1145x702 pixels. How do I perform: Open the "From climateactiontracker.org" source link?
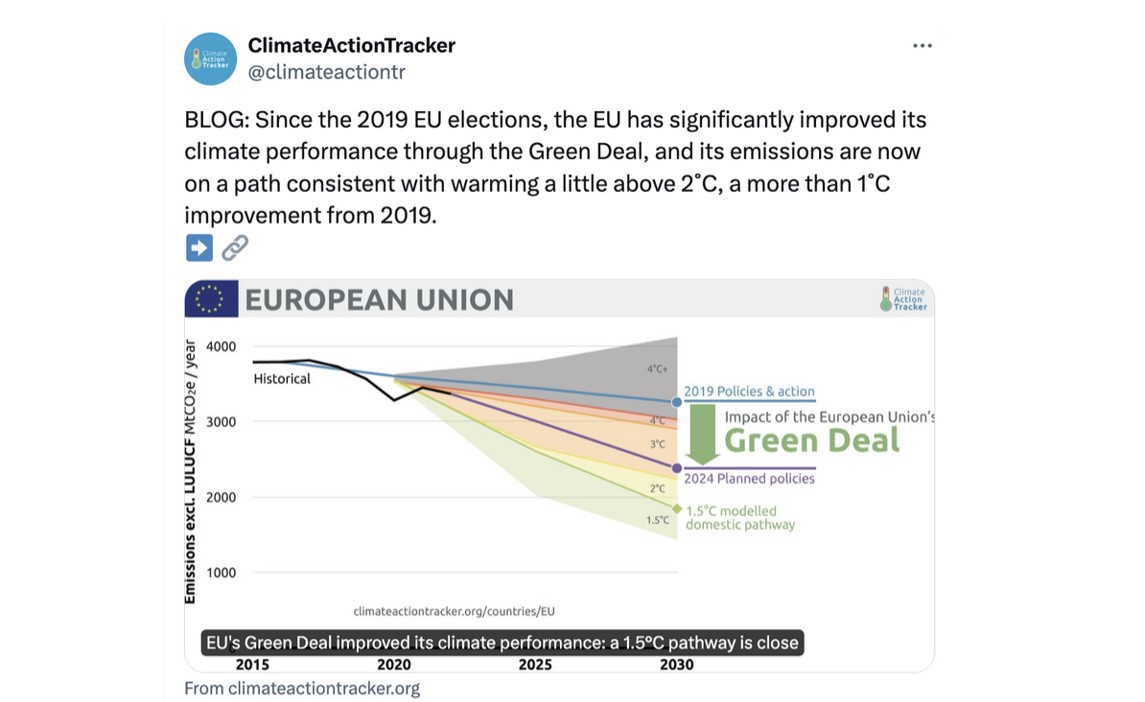(x=302, y=688)
